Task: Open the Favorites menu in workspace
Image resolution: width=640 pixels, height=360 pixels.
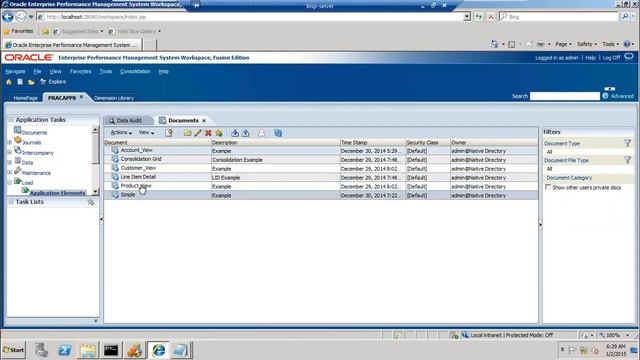Action: tap(80, 71)
